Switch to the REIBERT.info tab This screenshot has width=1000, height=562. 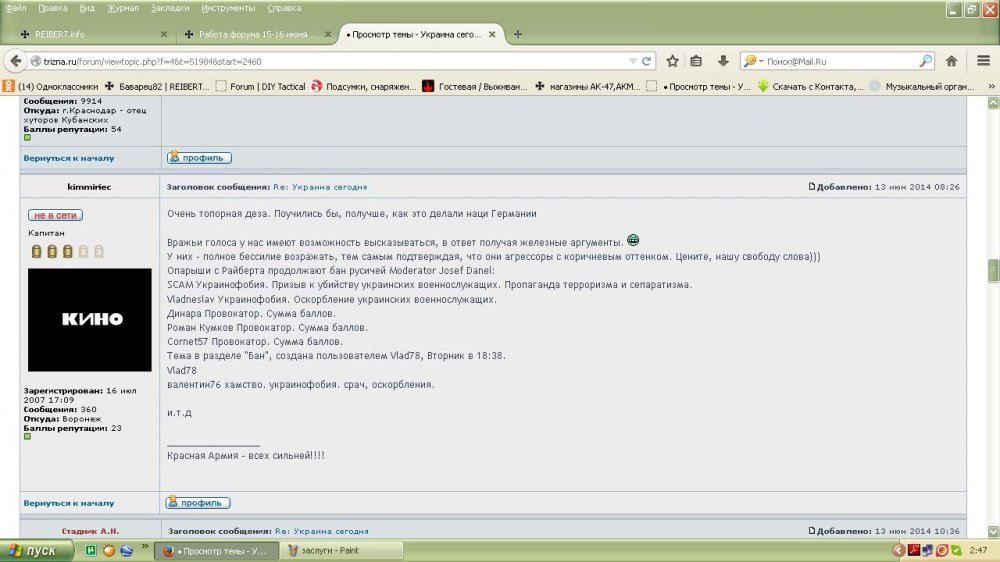(88, 34)
